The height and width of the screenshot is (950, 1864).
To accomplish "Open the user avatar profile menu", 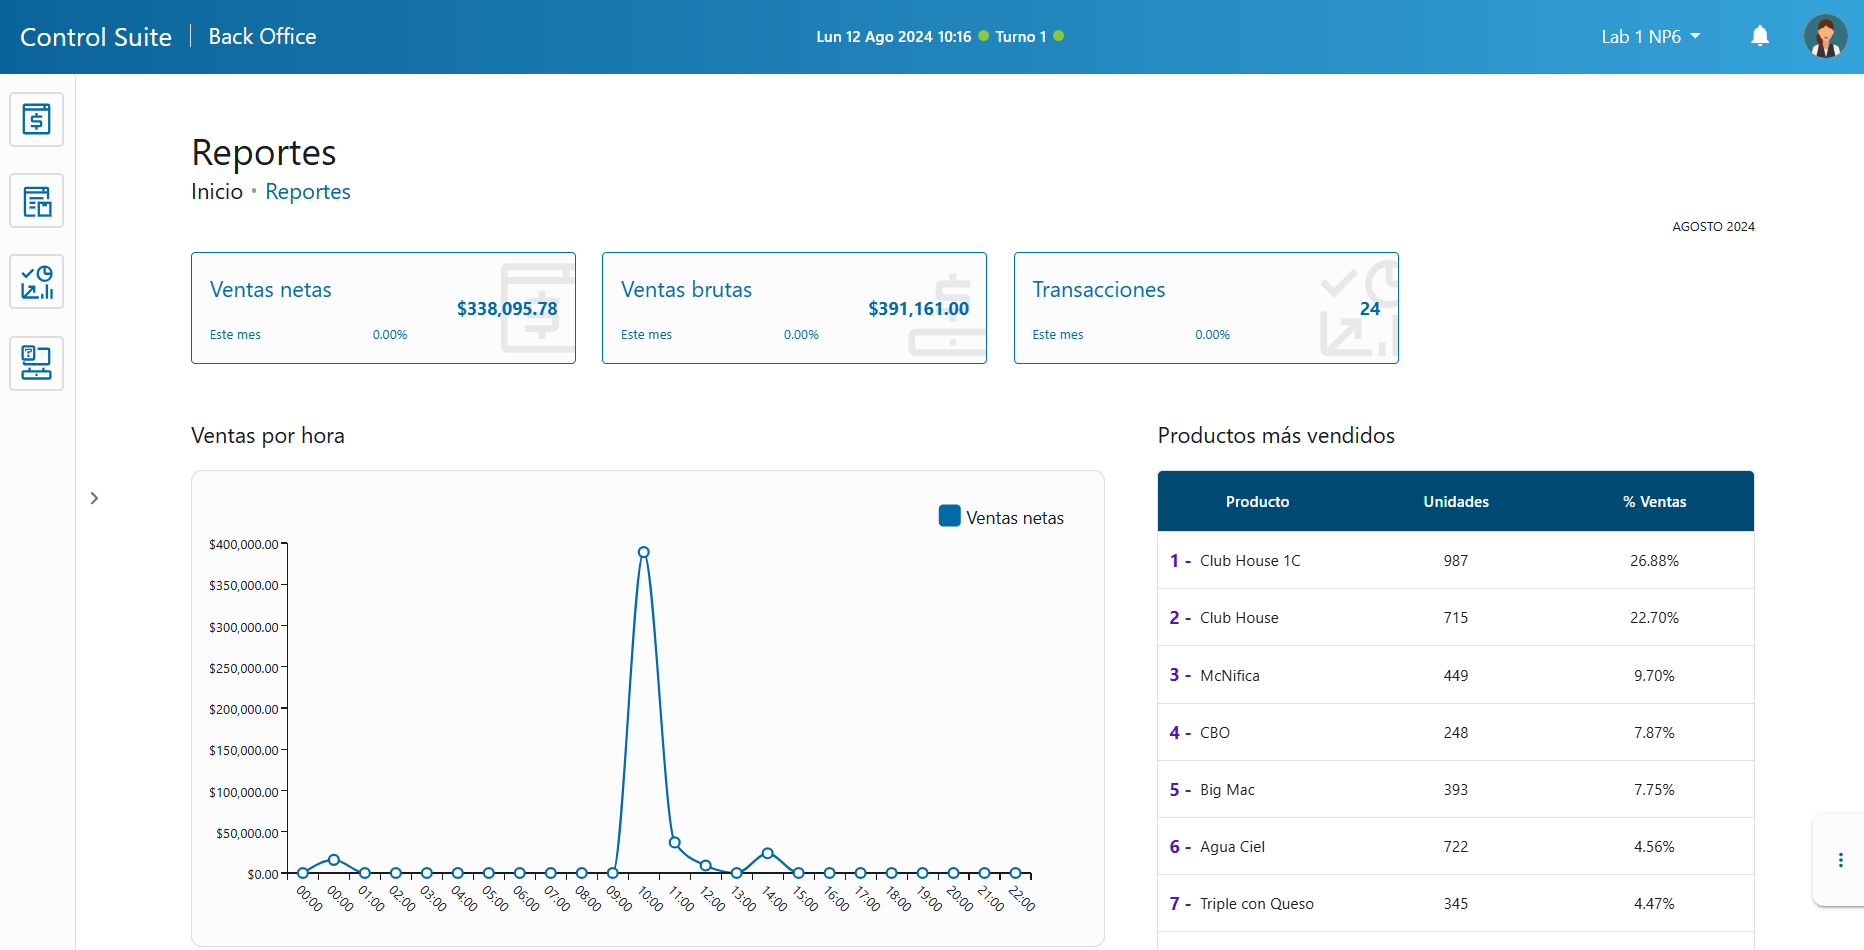I will click(1825, 37).
